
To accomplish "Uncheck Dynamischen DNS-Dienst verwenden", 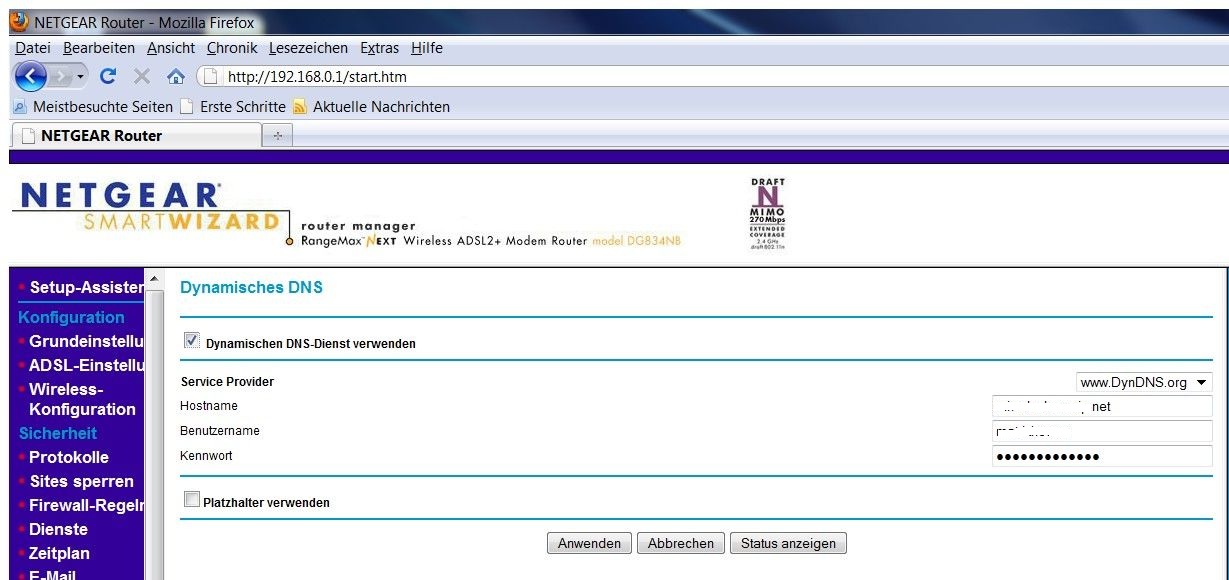I will click(x=192, y=341).
